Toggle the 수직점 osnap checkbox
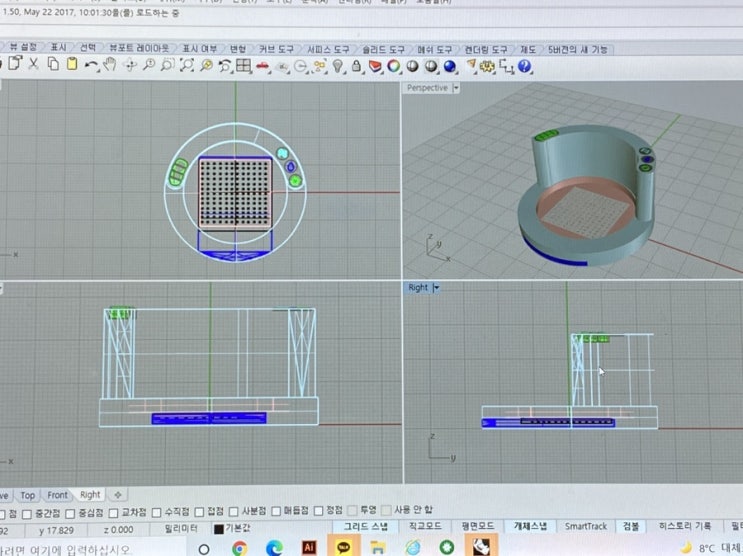The height and width of the screenshot is (556, 743). click(156, 512)
